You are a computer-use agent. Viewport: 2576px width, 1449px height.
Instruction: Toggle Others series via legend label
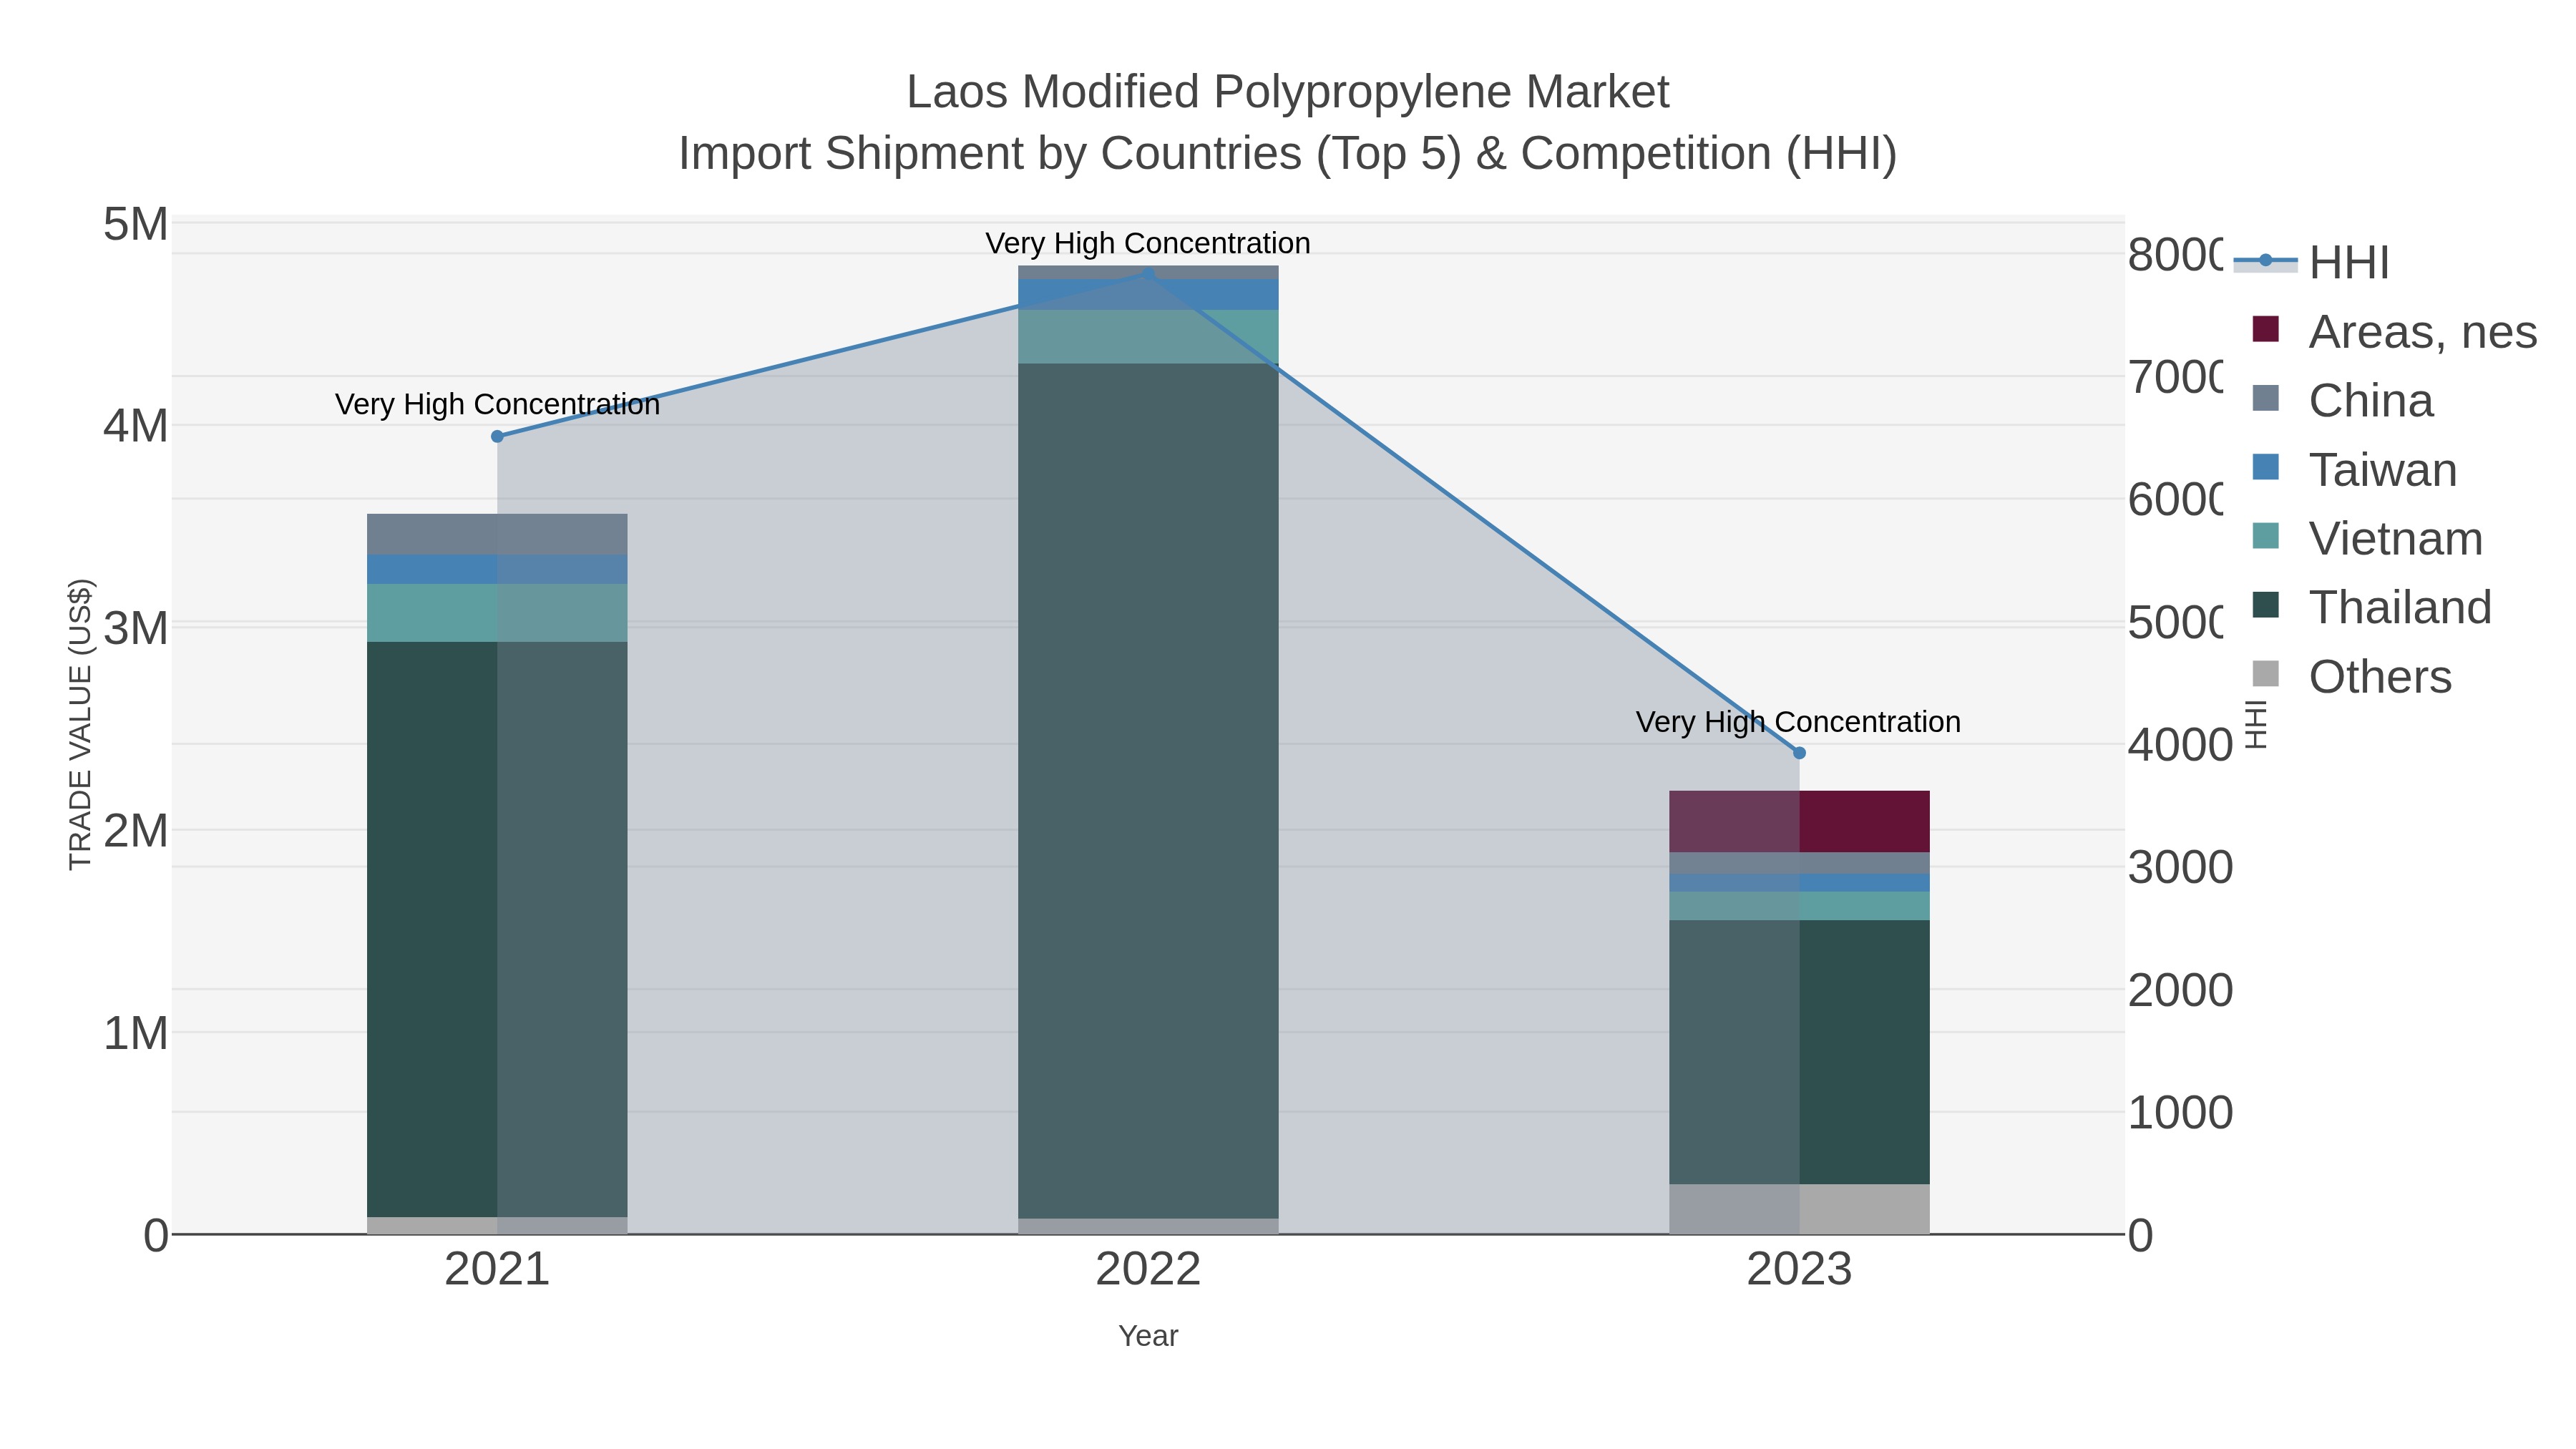[2380, 677]
